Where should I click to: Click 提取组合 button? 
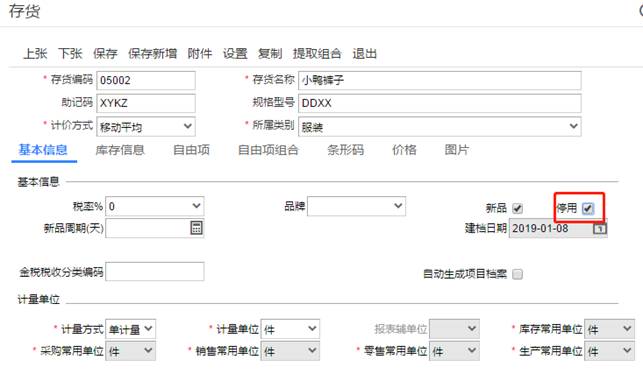pos(317,53)
